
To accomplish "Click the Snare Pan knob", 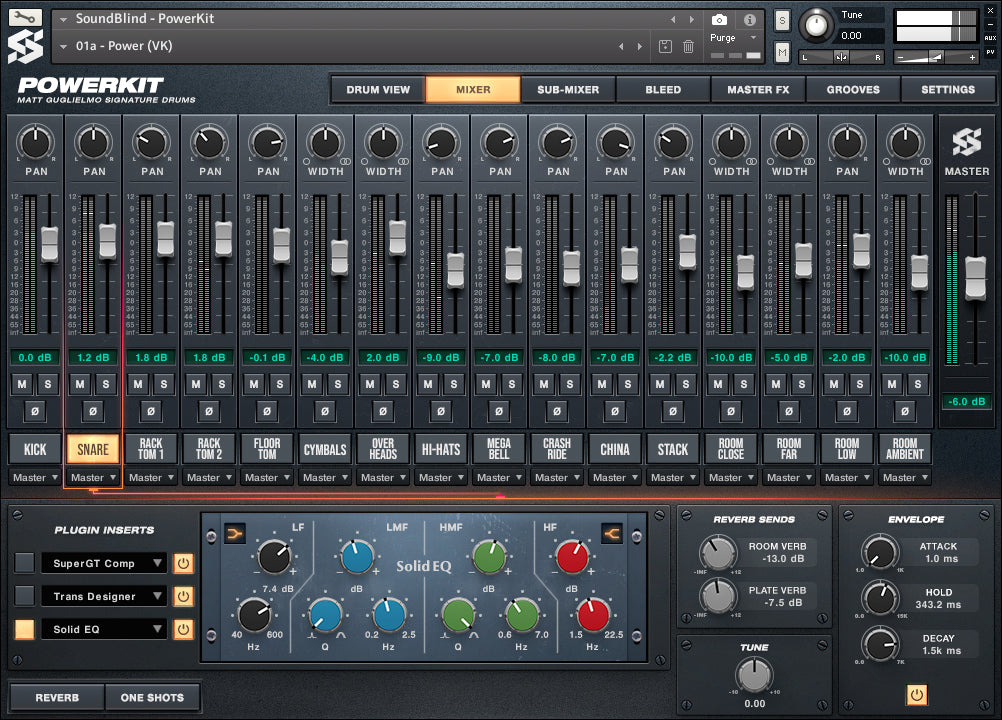I will tap(94, 142).
